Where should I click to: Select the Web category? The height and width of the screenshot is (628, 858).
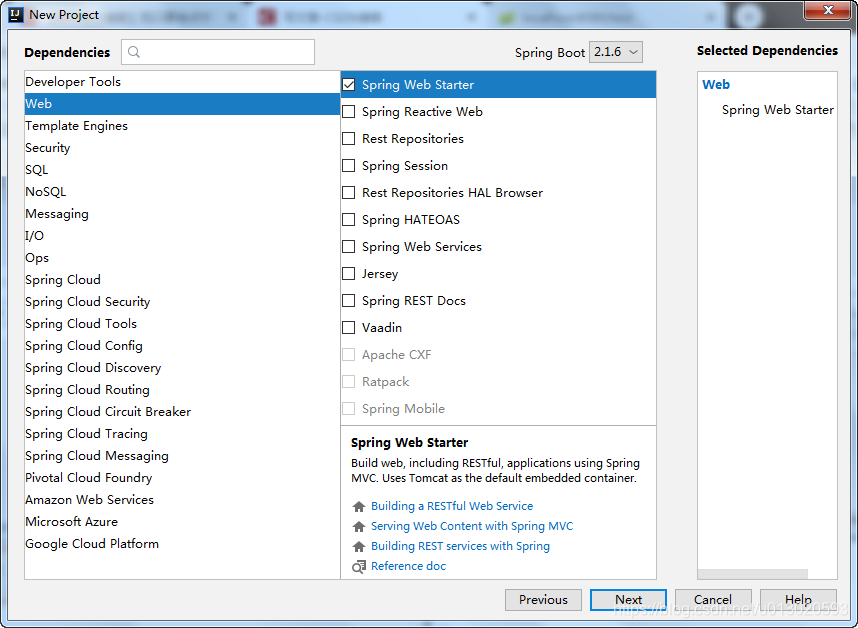(182, 103)
